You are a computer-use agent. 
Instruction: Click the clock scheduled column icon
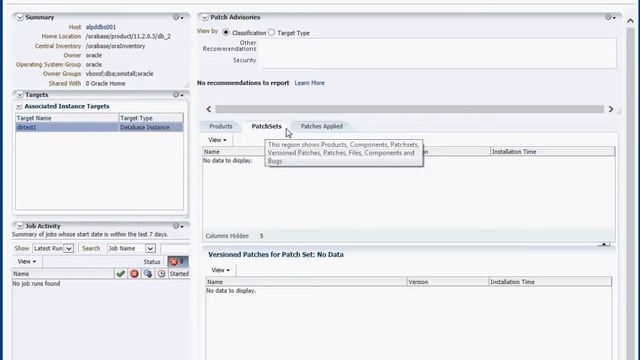coord(162,274)
